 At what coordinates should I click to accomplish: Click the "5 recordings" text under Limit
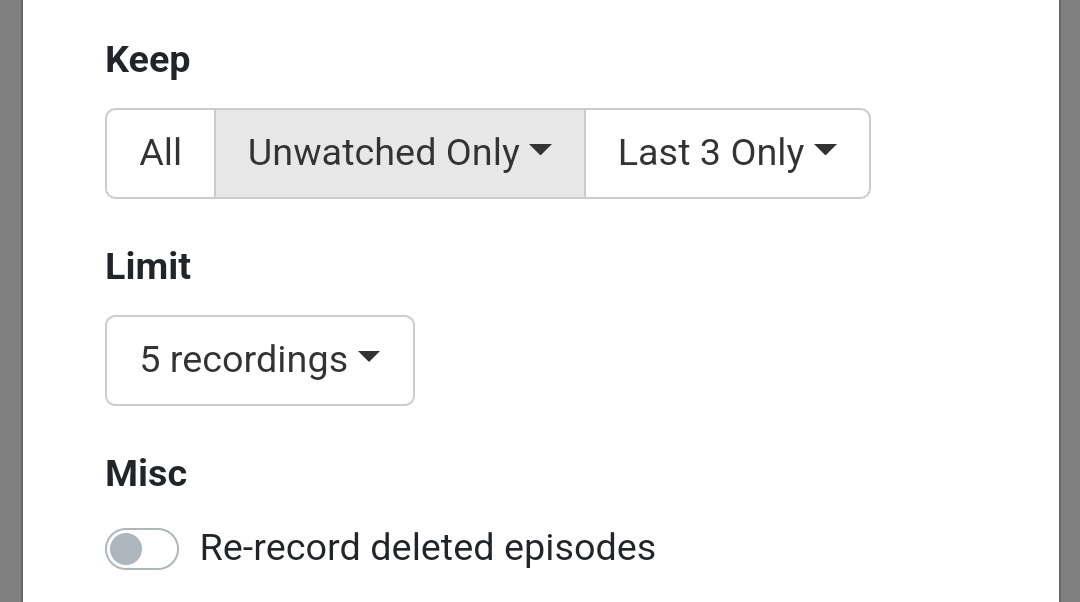pos(243,360)
